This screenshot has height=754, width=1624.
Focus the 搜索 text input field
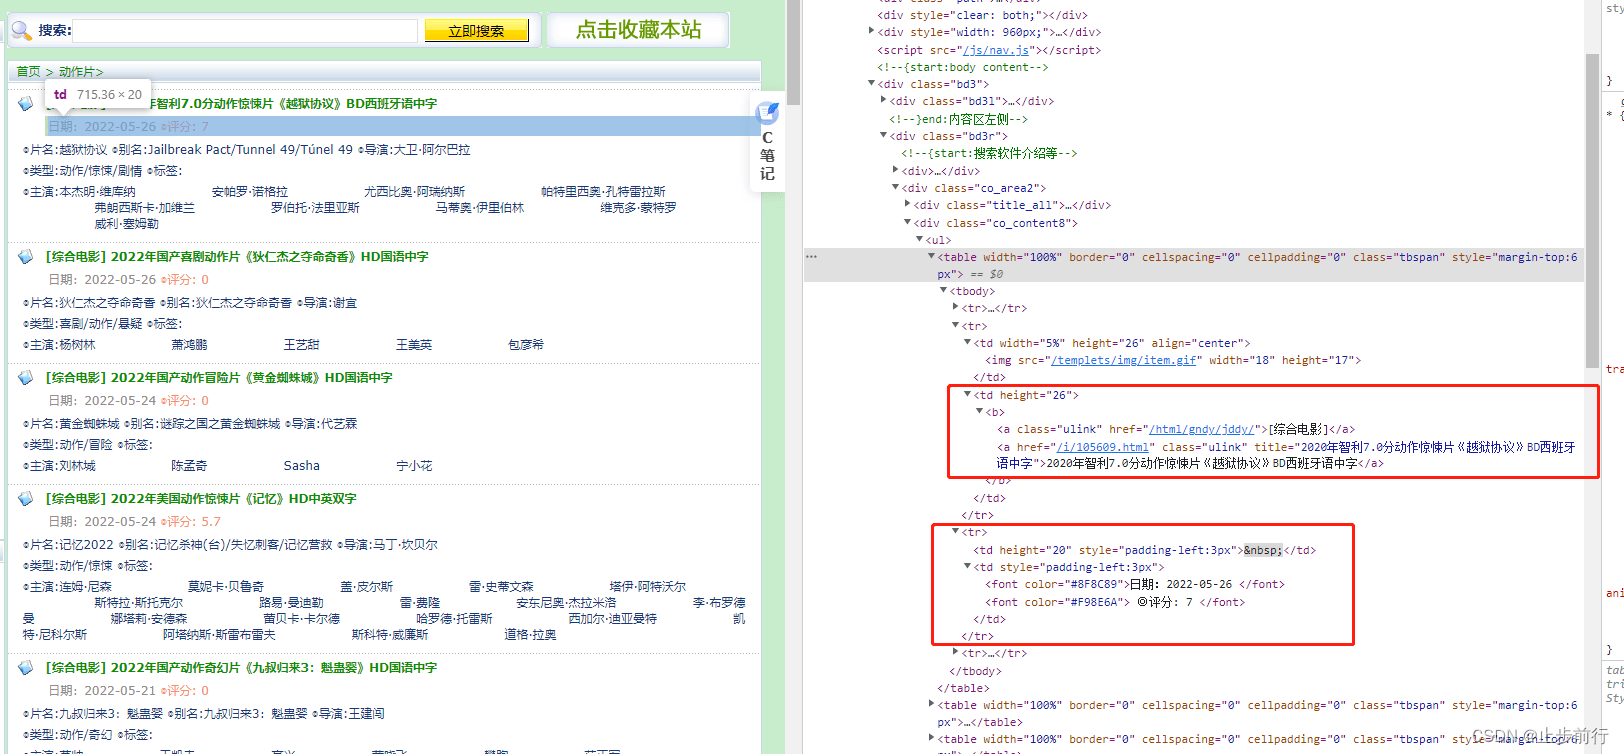[x=246, y=31]
